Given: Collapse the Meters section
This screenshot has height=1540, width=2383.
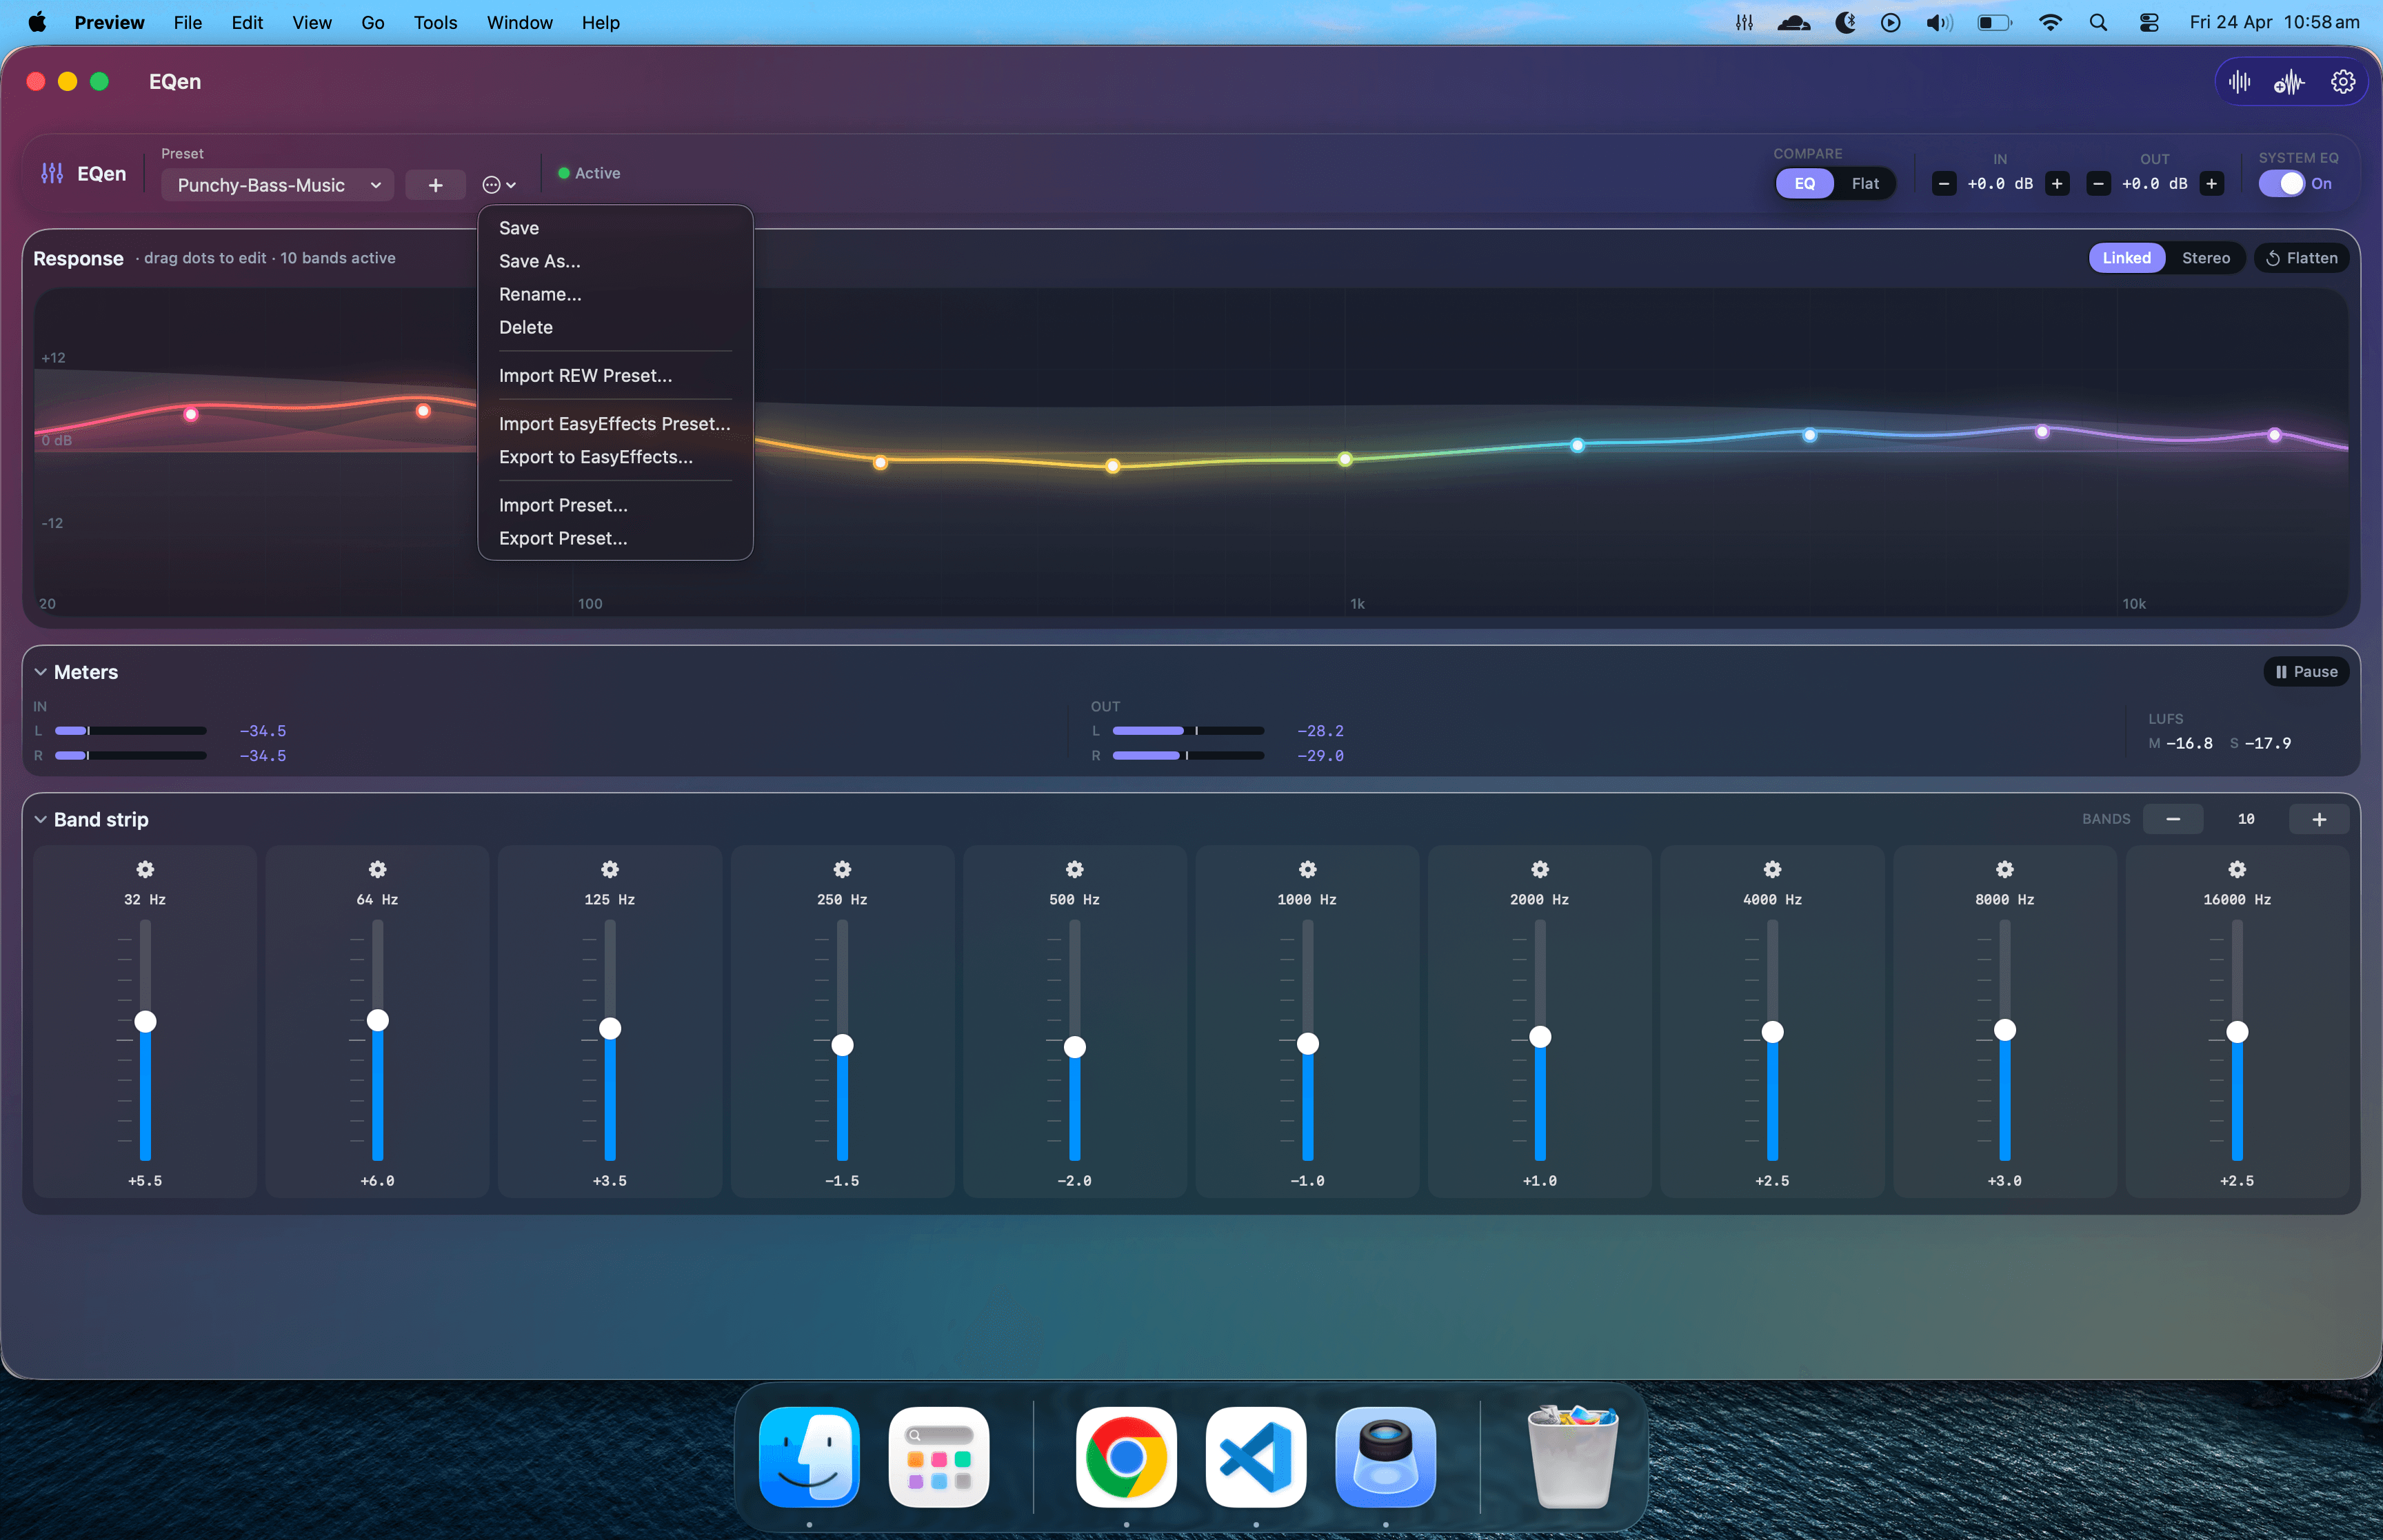Looking at the screenshot, I should click(41, 672).
